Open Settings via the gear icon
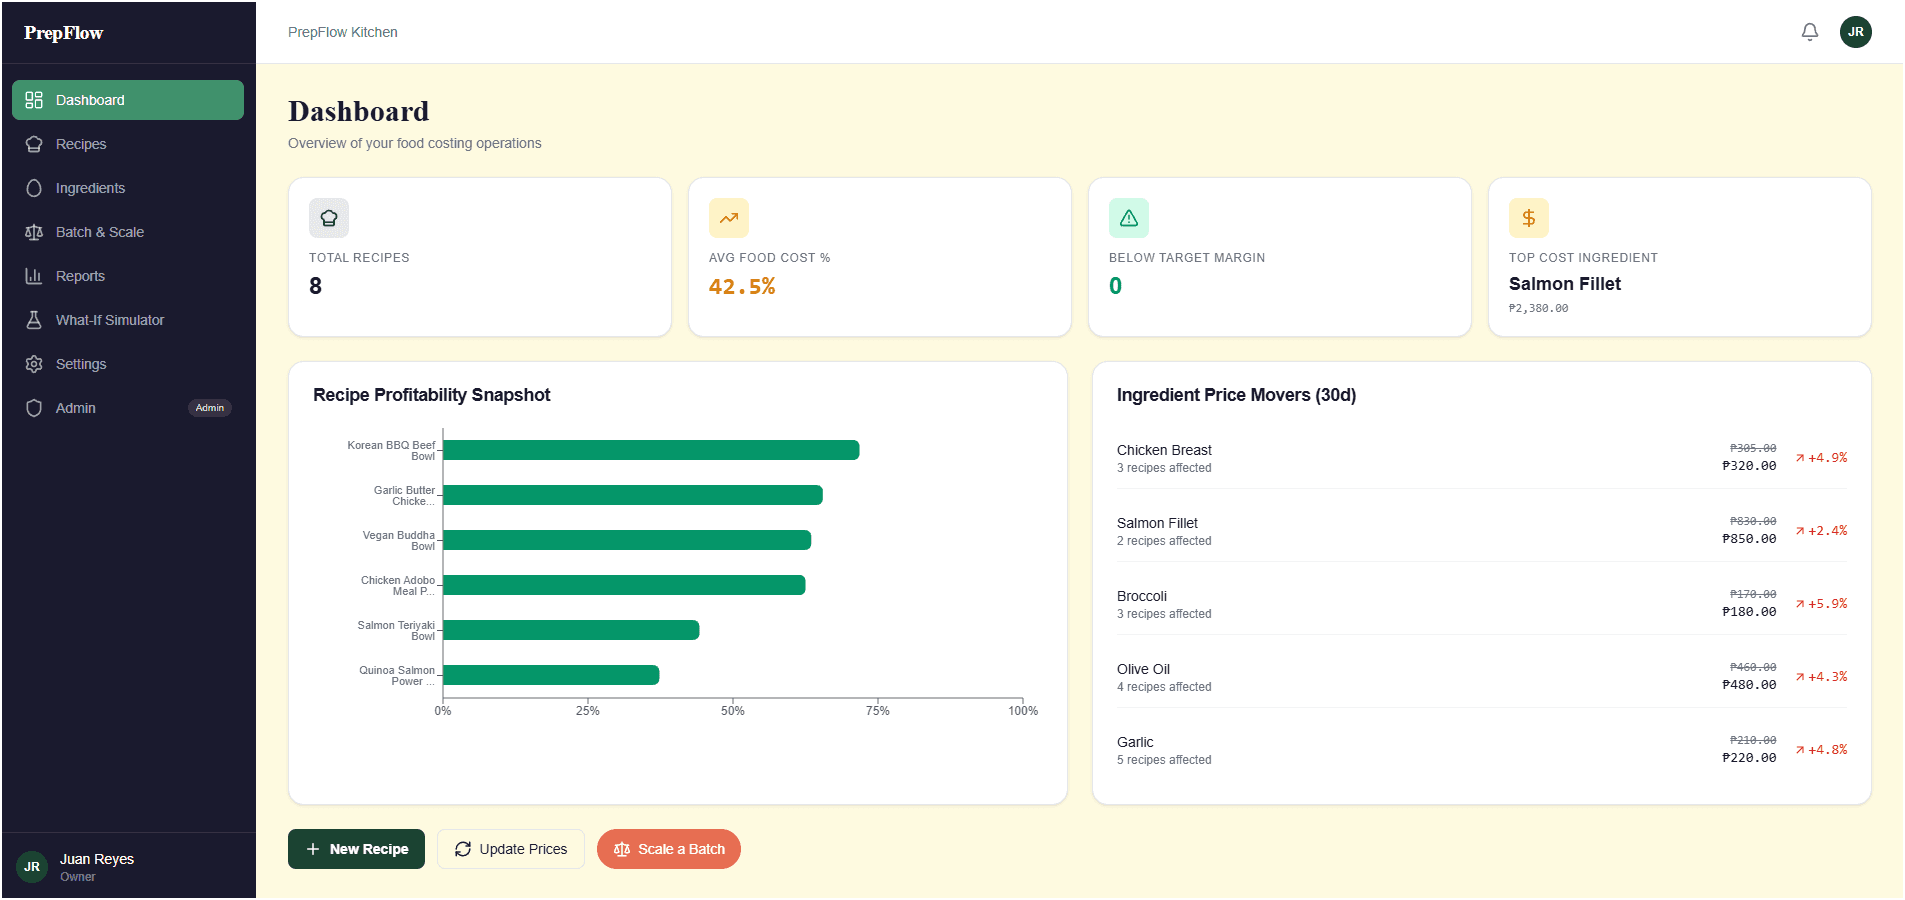The height and width of the screenshot is (900, 1905). point(35,364)
